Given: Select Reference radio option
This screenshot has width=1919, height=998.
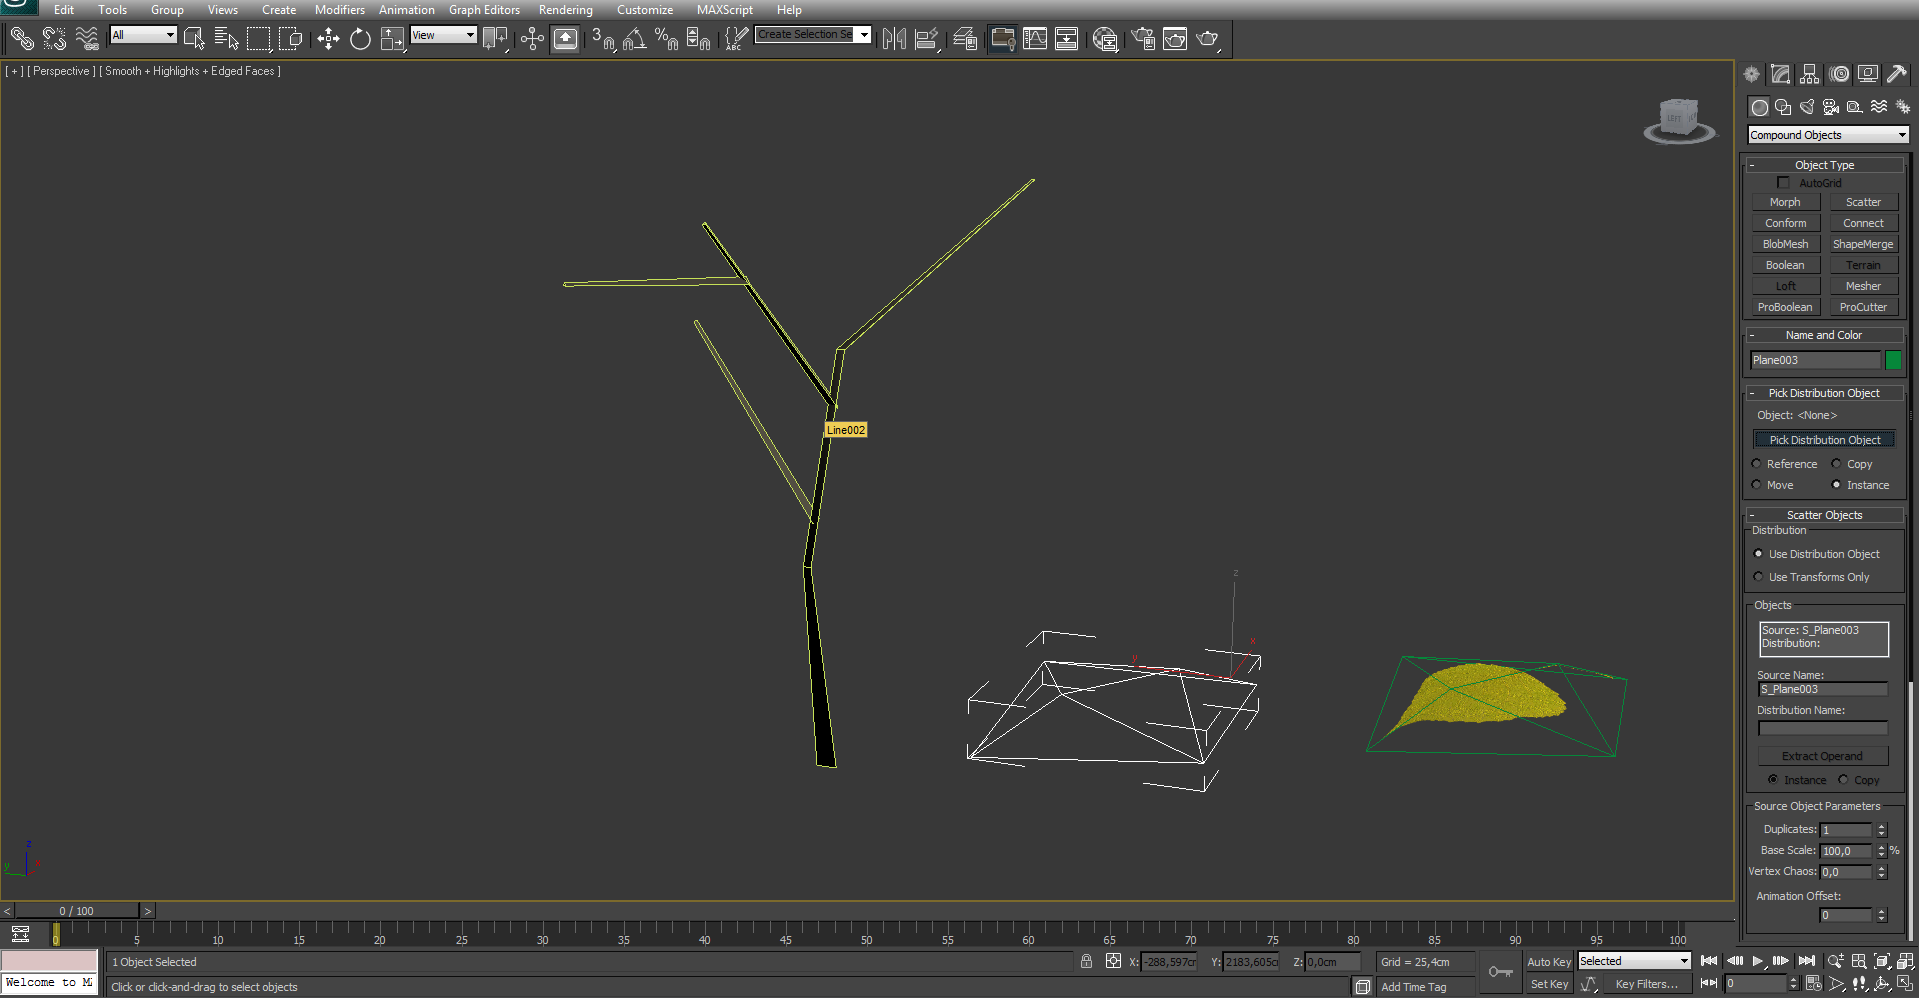Looking at the screenshot, I should (1756, 464).
